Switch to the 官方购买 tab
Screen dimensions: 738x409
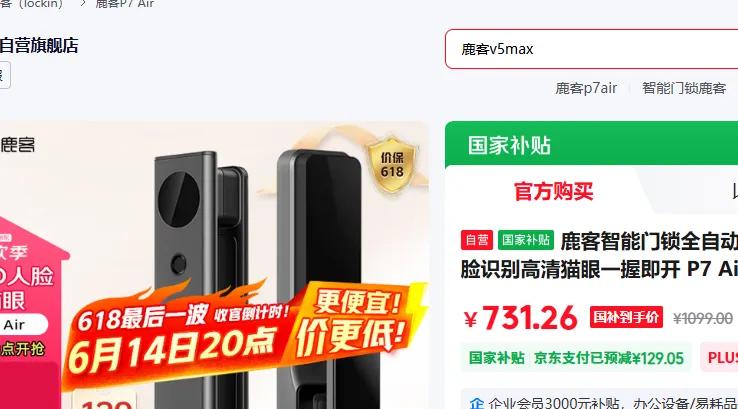(554, 192)
